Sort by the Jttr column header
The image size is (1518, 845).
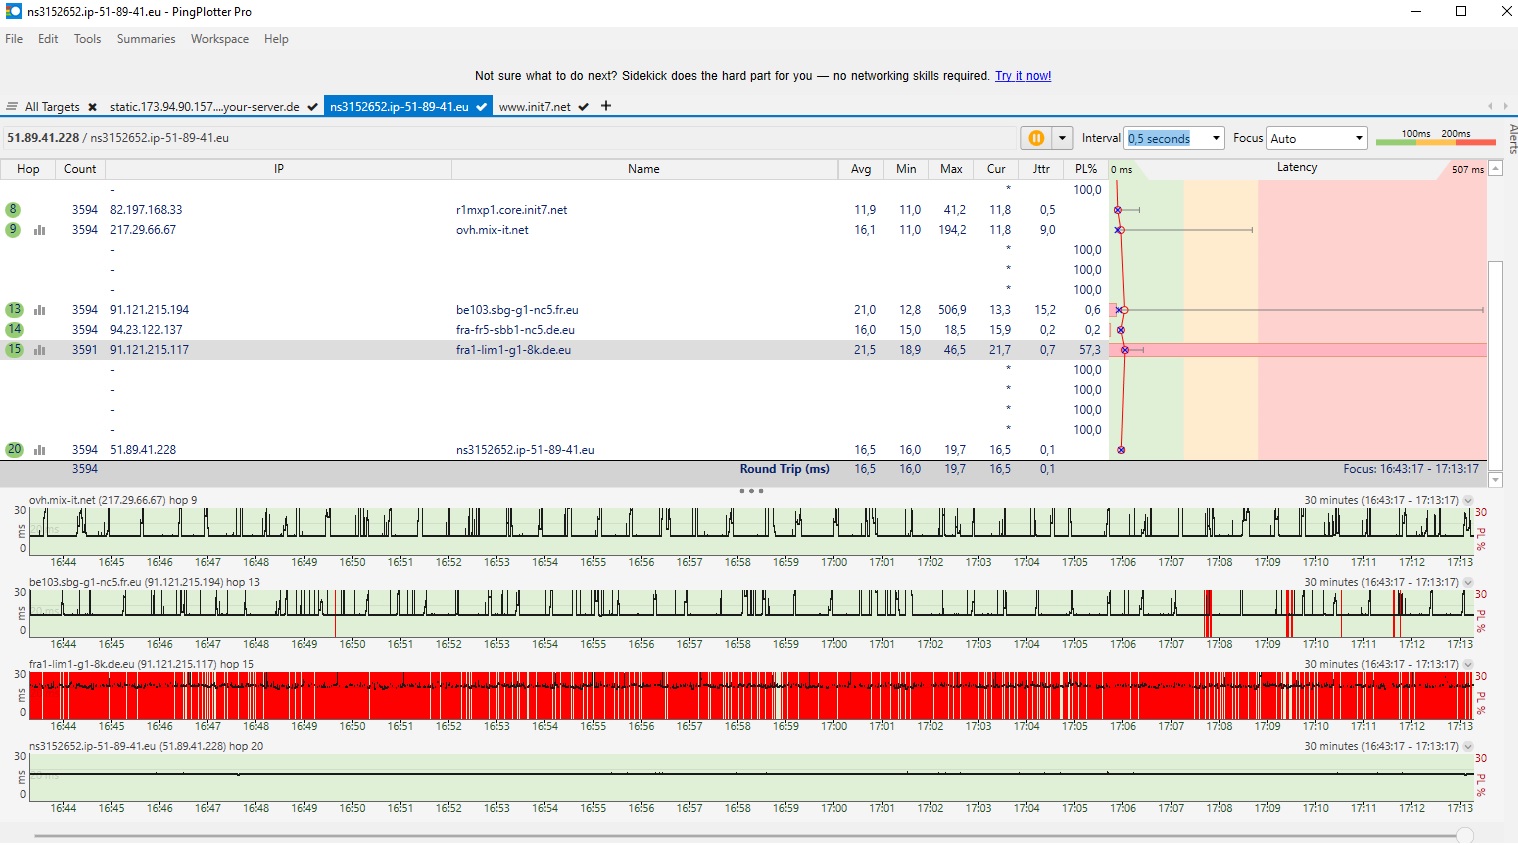[x=1041, y=169]
